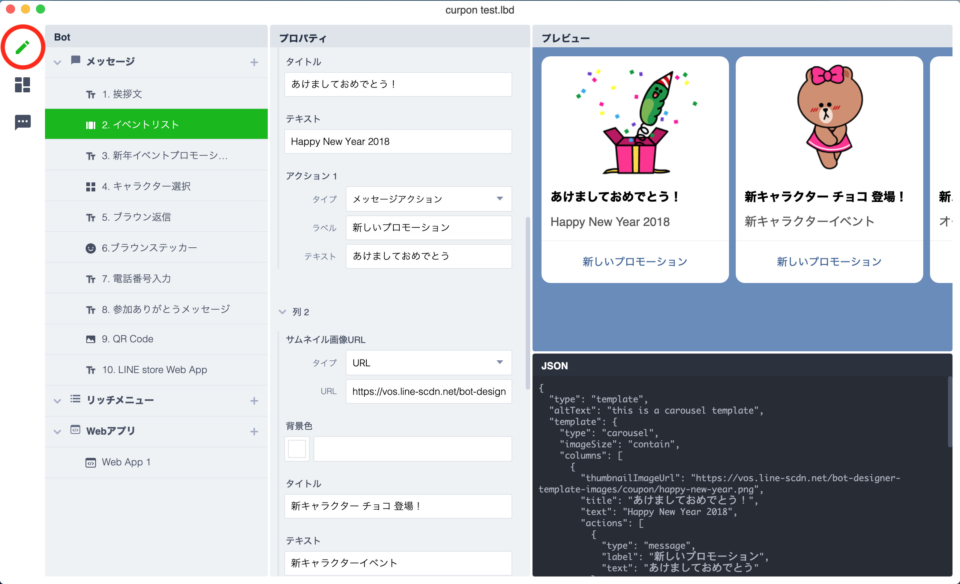Click the JSON line "imageSize": "contain"
Image resolution: width=960 pixels, height=584 pixels.
(620, 444)
